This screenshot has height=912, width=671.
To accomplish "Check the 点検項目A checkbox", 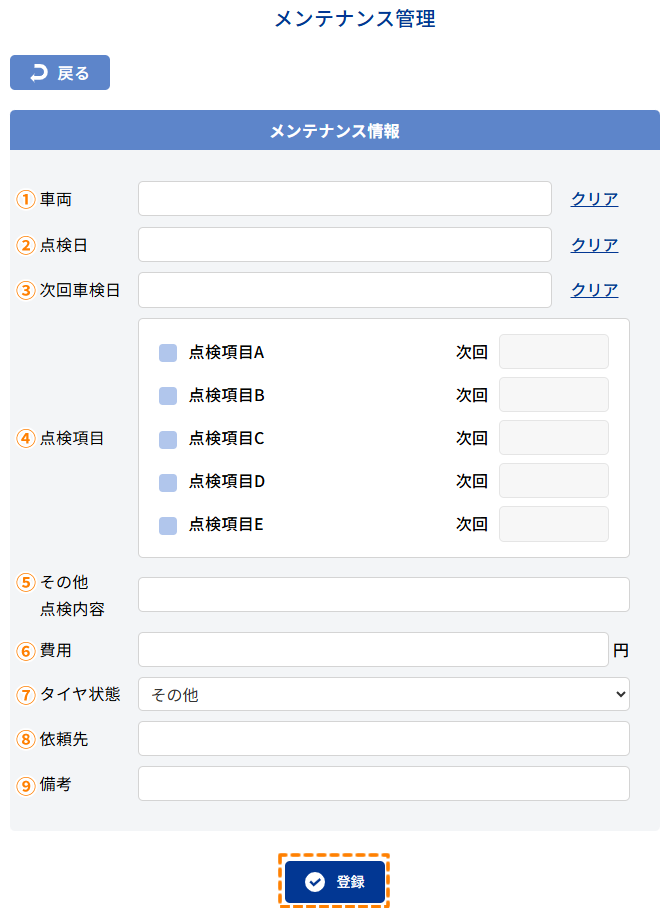I will [x=168, y=353].
